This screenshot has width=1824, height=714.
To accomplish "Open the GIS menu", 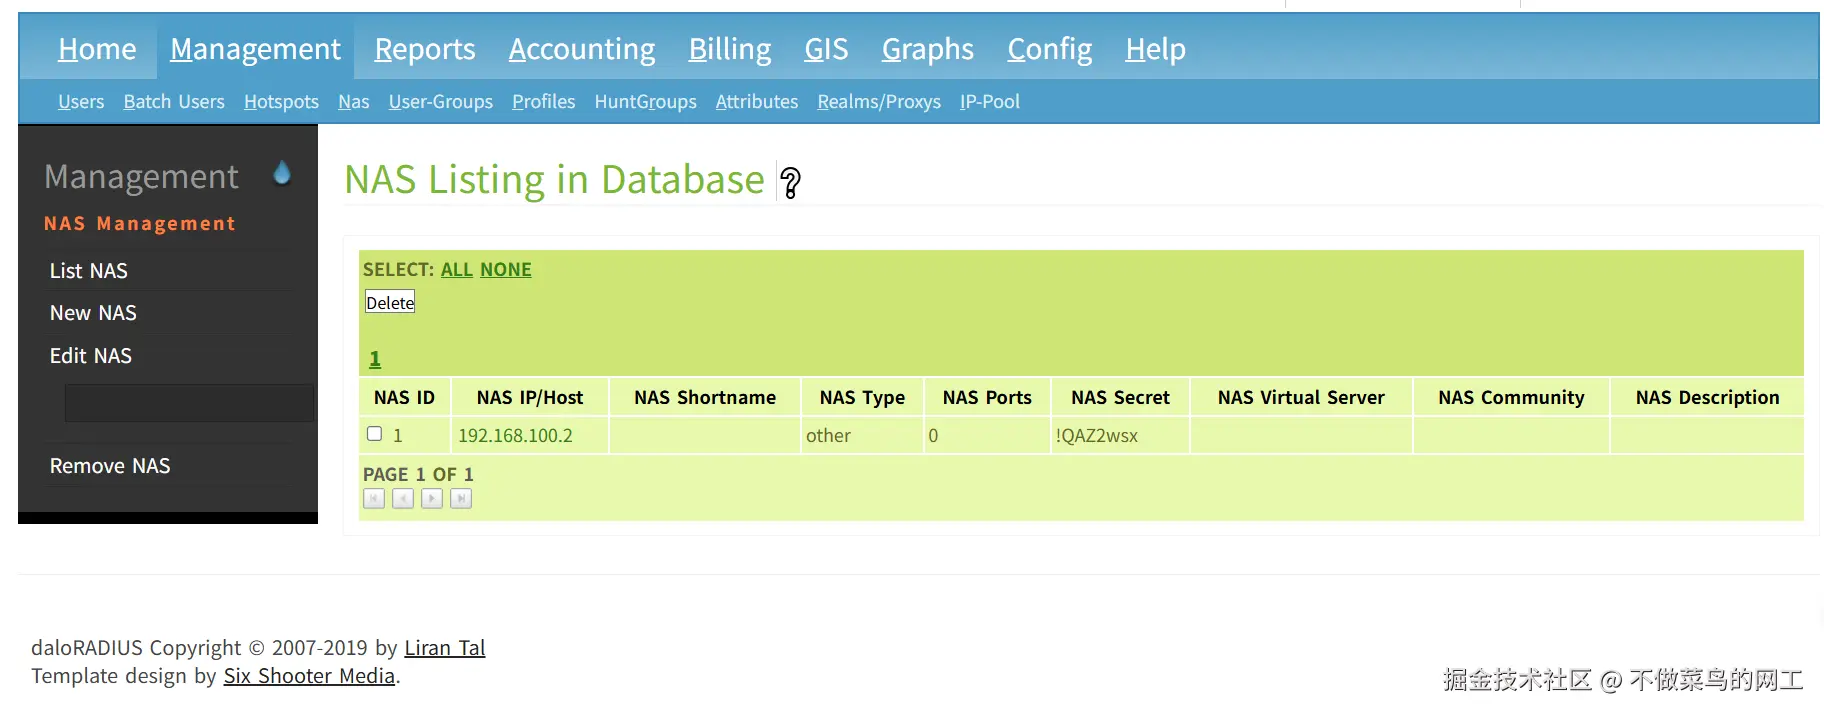I will pyautogui.click(x=826, y=49).
